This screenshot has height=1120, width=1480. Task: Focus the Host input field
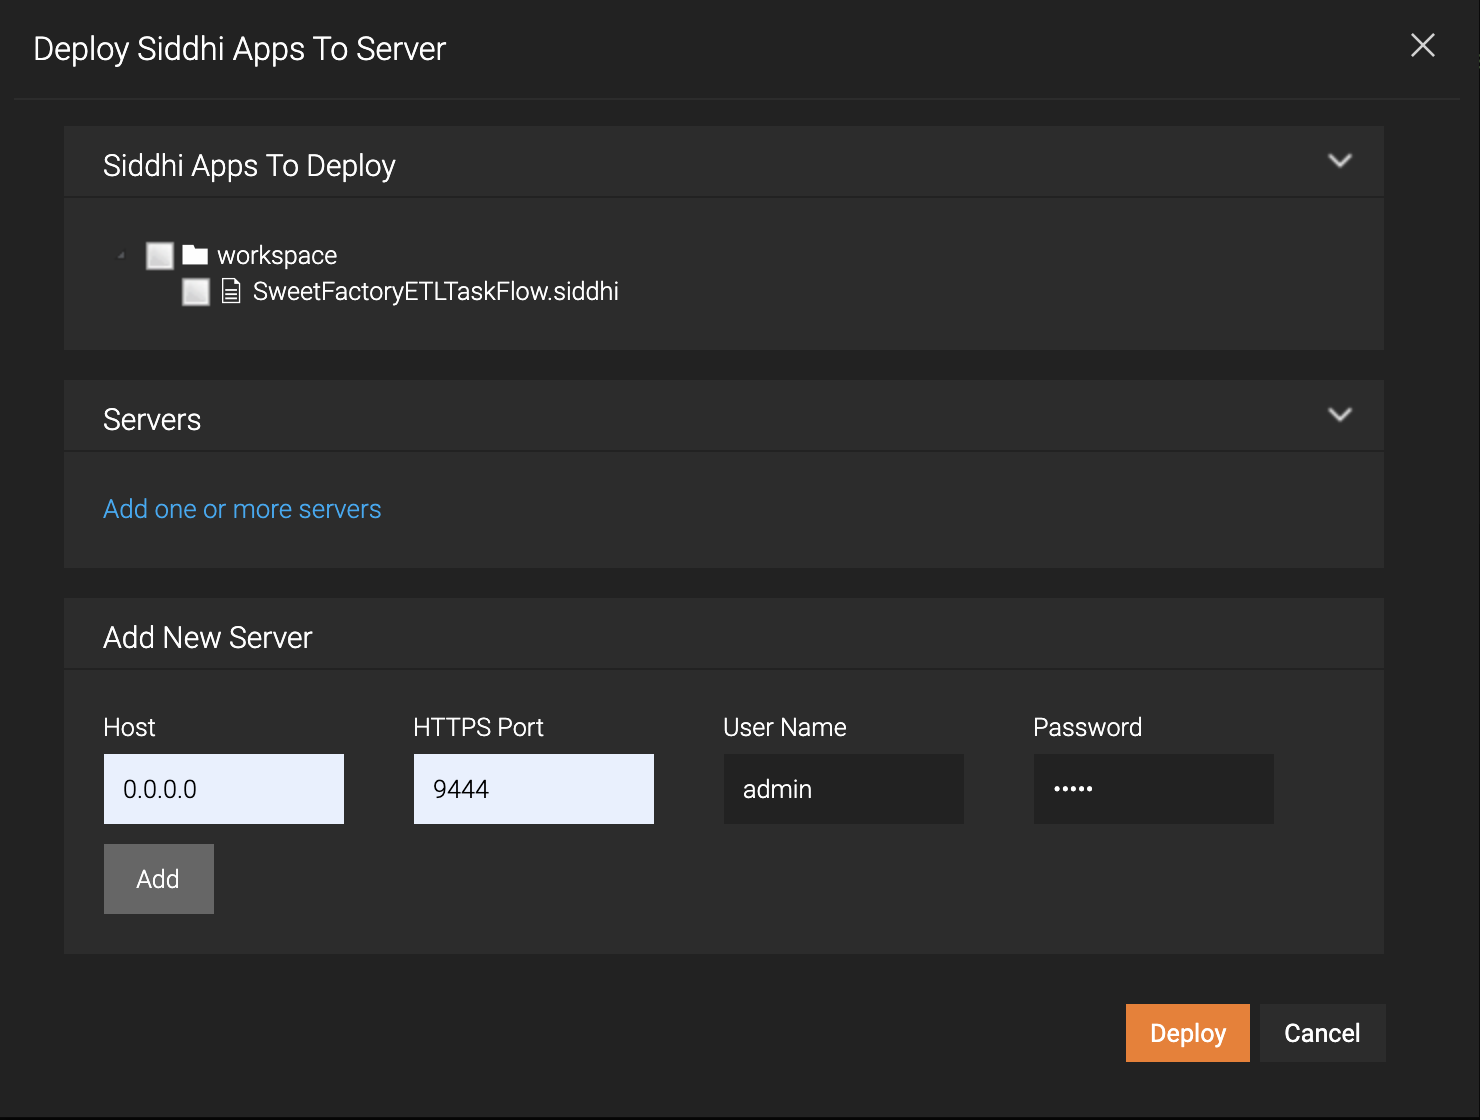(x=224, y=789)
